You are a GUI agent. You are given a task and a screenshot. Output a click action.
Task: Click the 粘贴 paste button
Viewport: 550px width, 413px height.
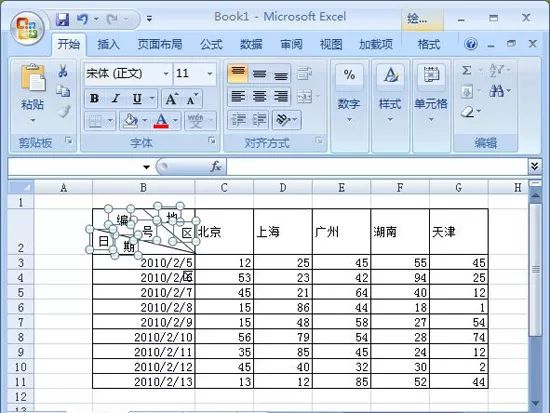point(33,92)
